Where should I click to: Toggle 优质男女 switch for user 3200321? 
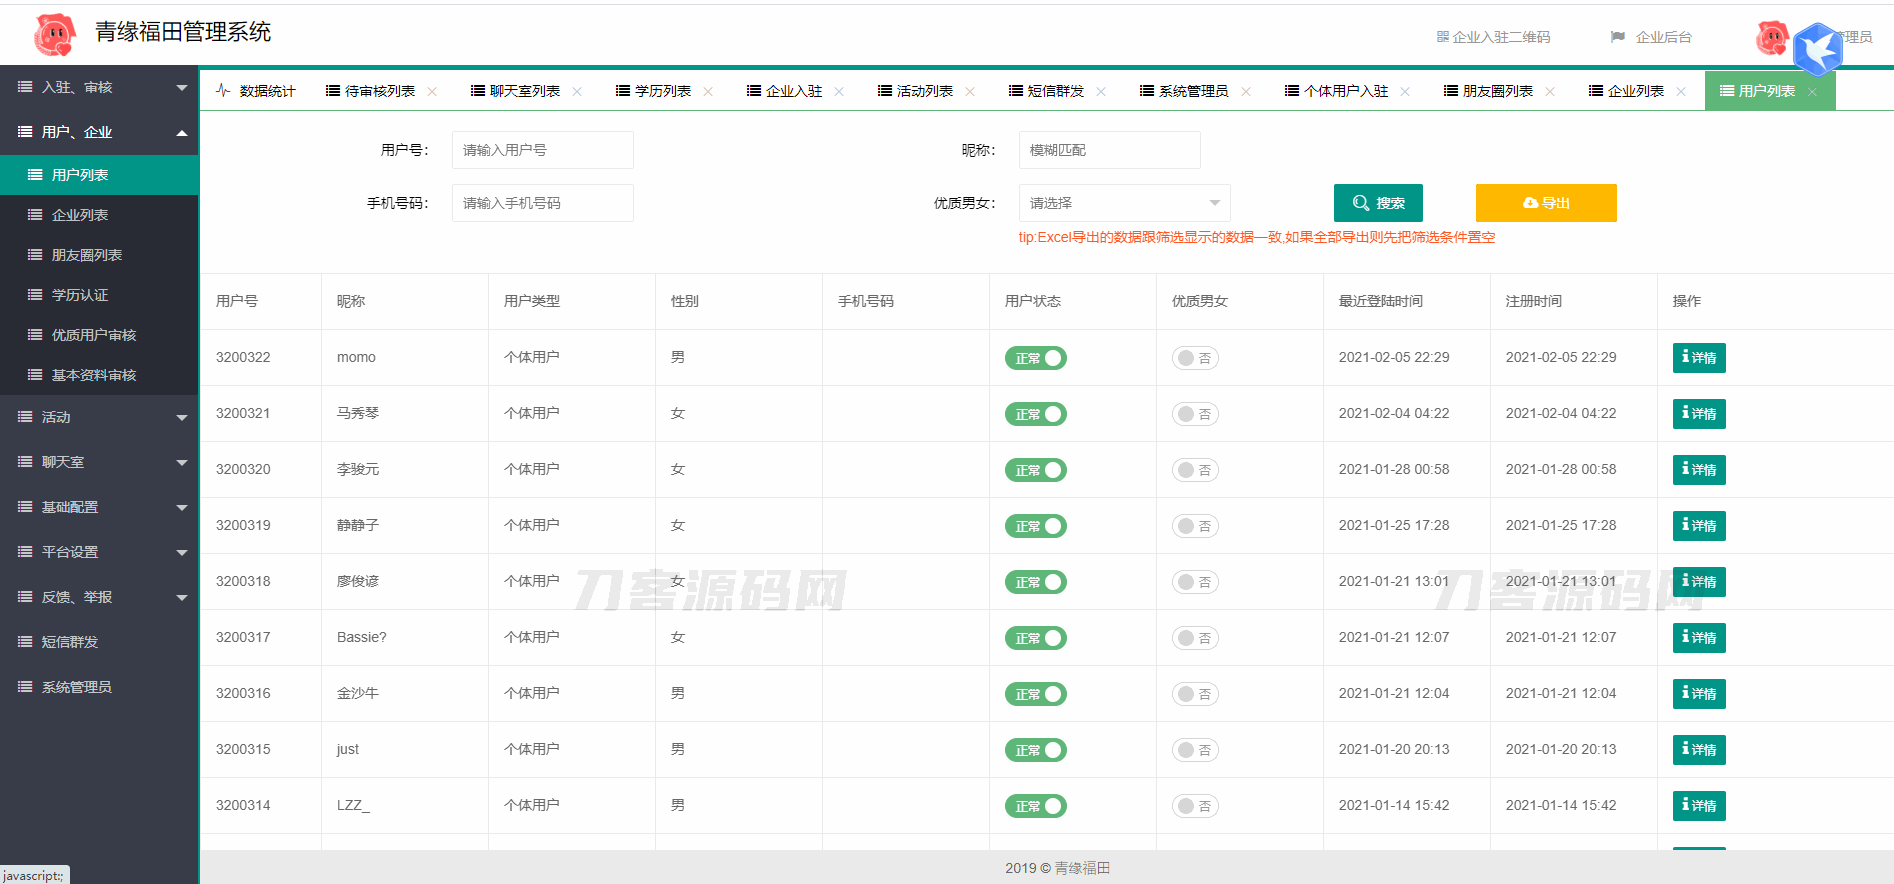tap(1195, 414)
